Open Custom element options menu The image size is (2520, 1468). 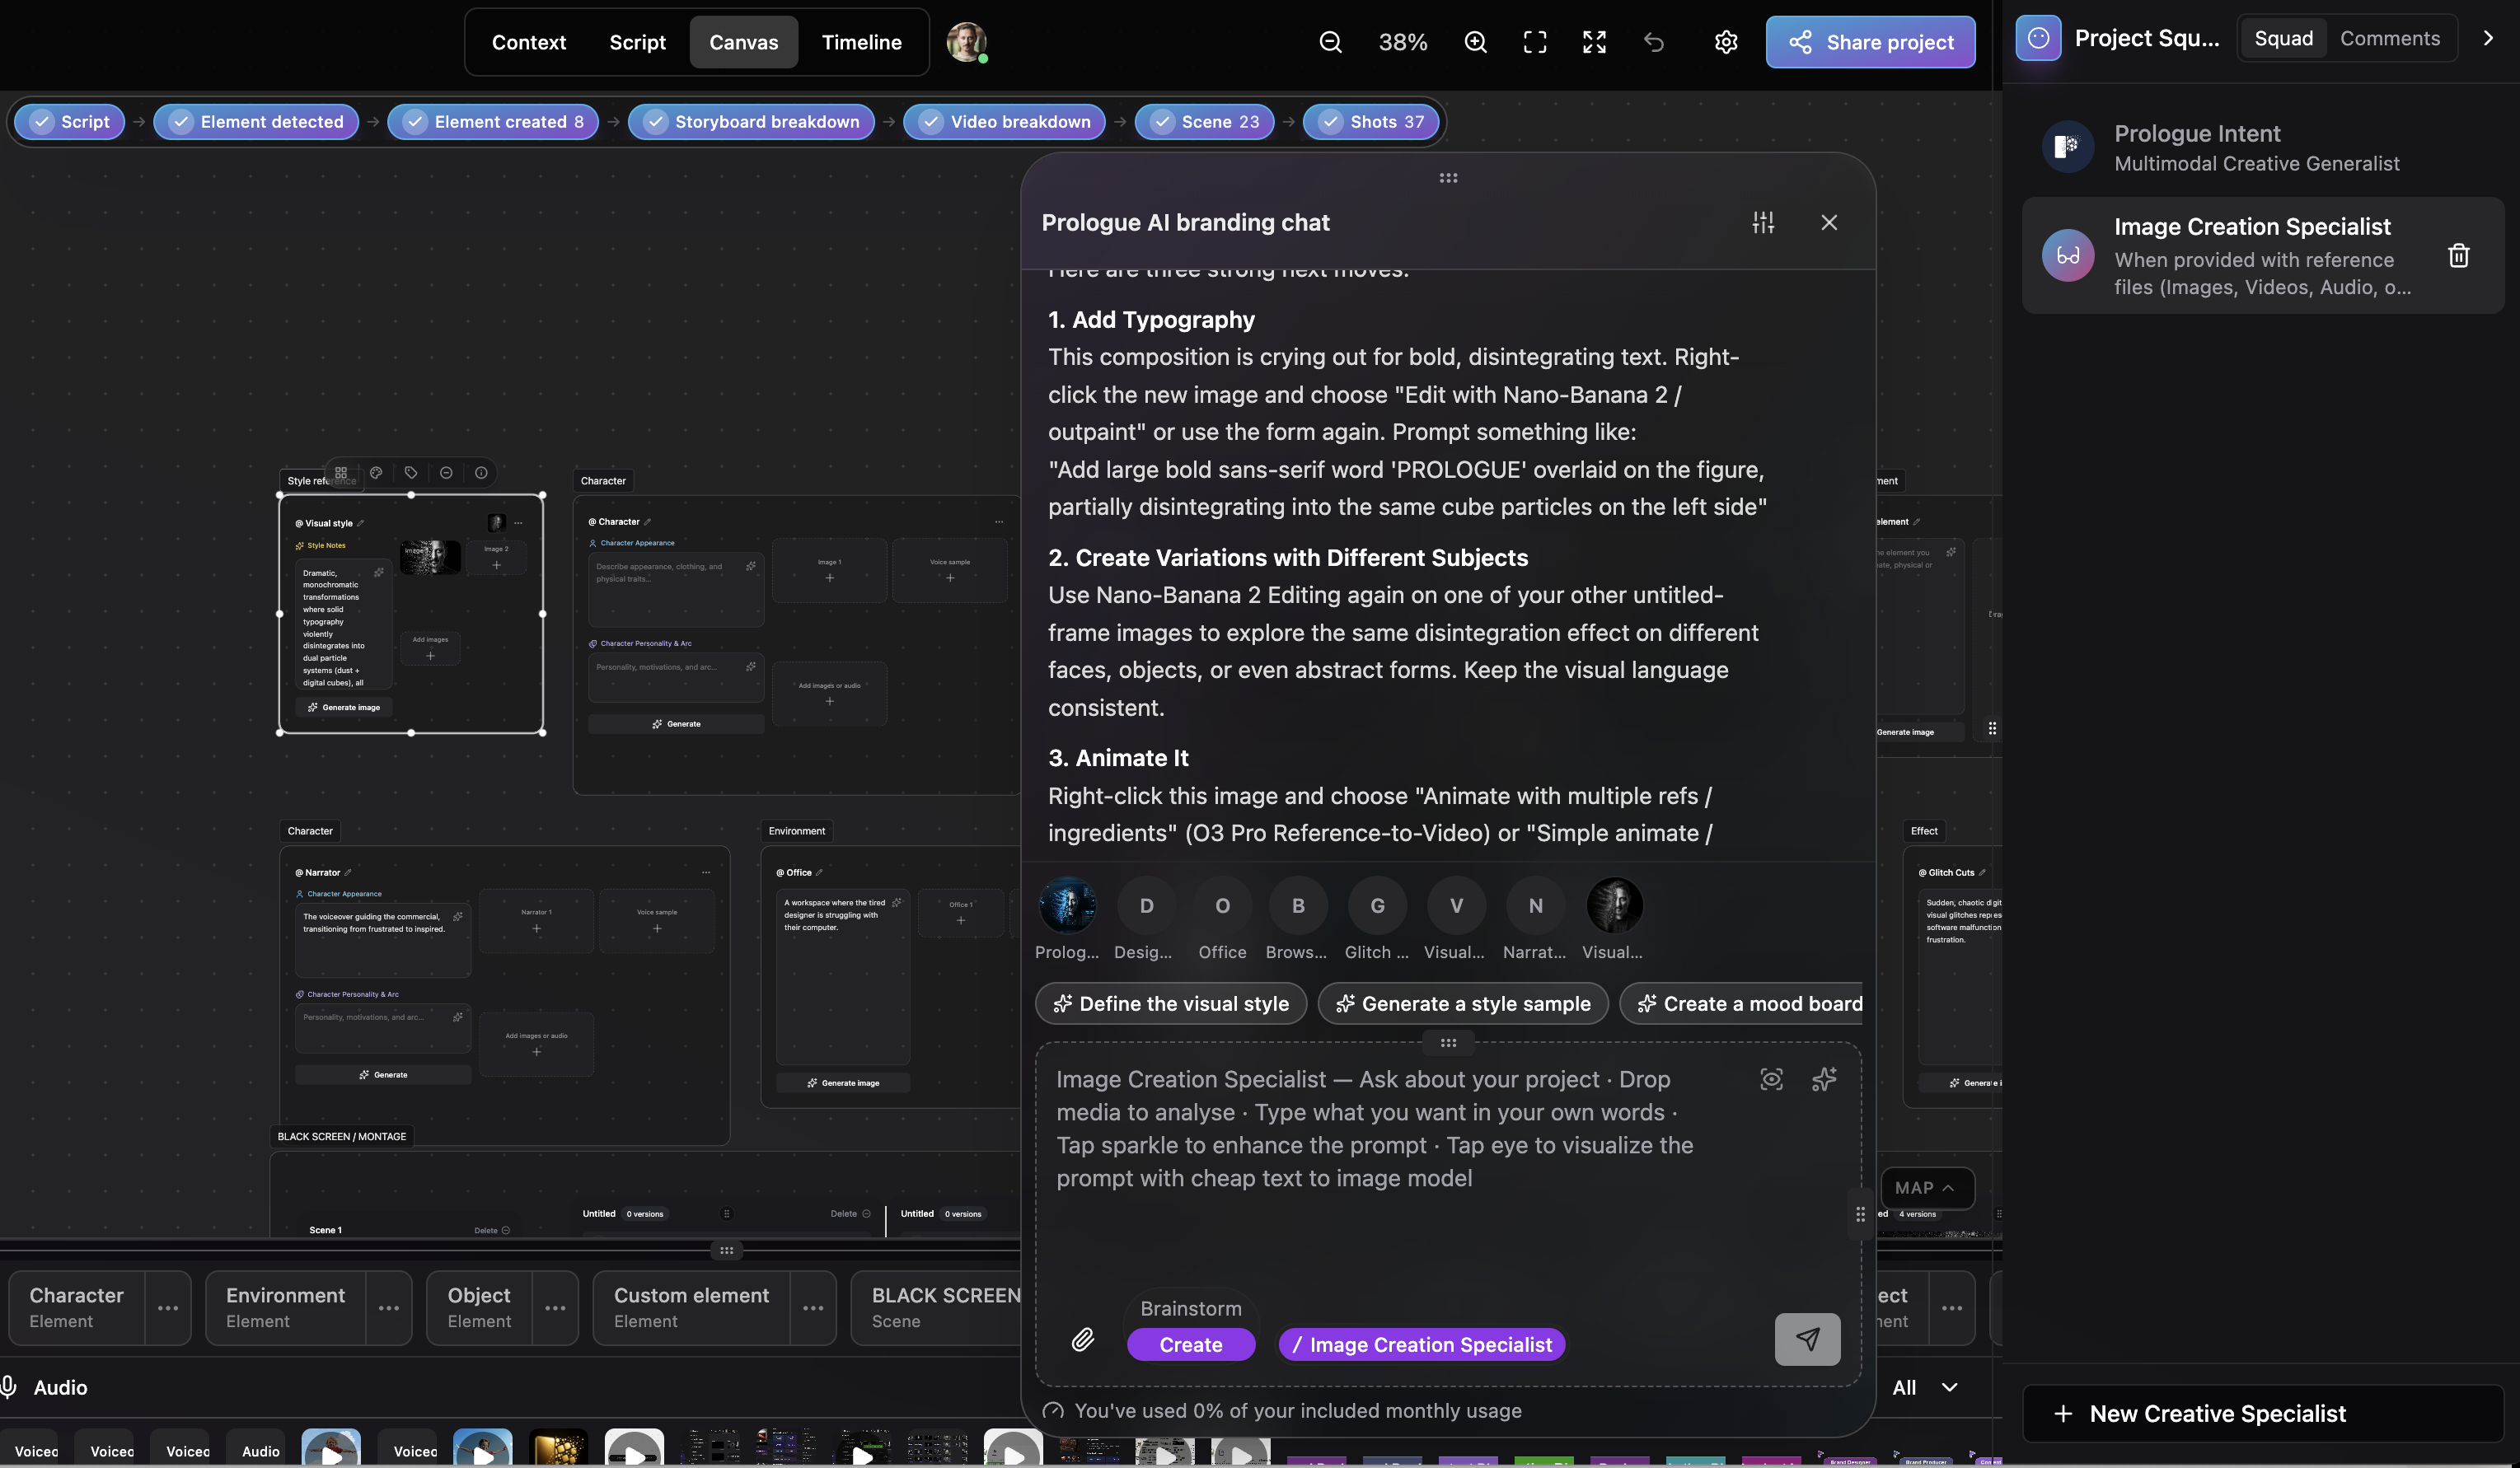(813, 1308)
